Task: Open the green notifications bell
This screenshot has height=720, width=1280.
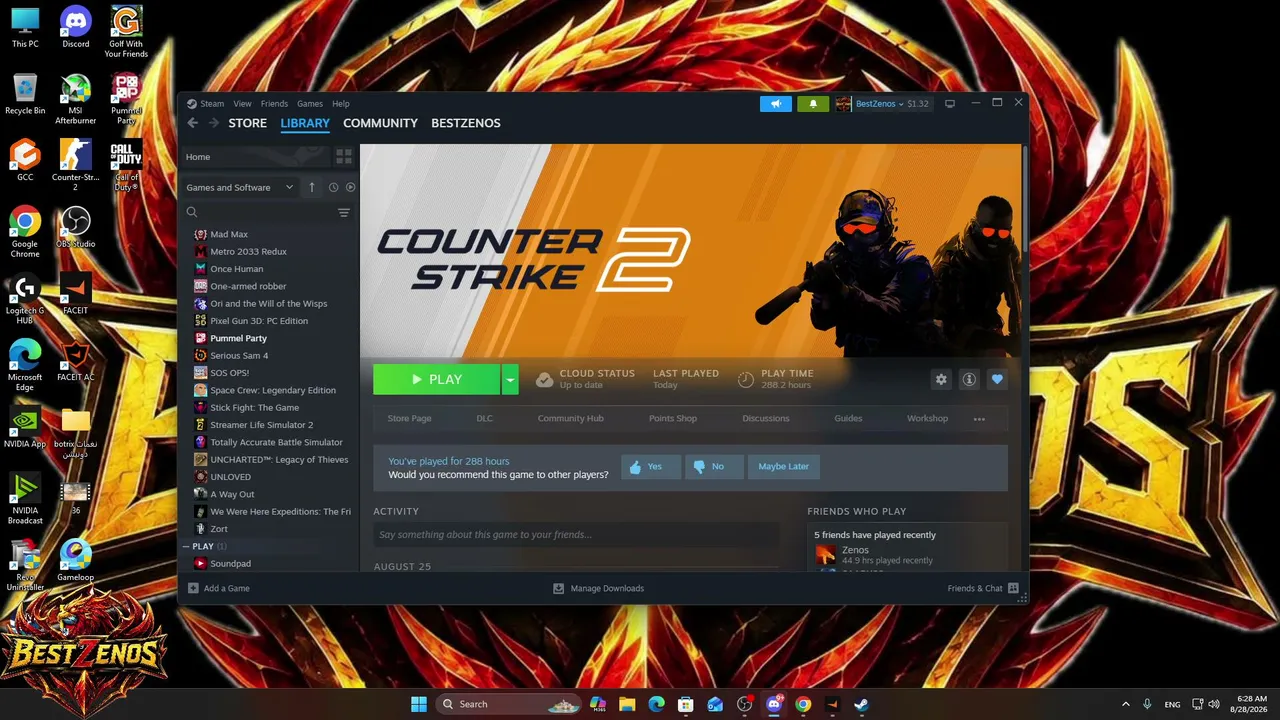Action: coord(813,104)
